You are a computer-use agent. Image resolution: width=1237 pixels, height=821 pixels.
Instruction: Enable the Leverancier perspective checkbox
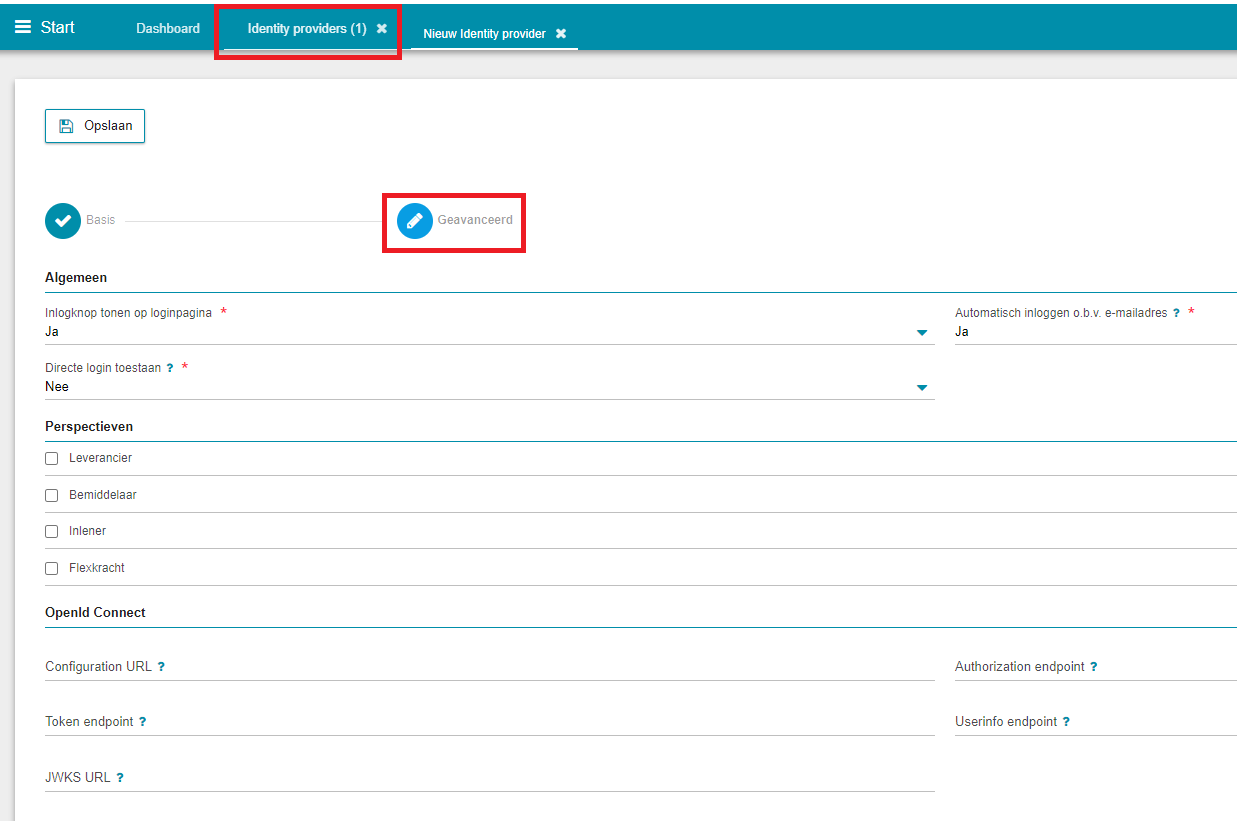click(52, 459)
